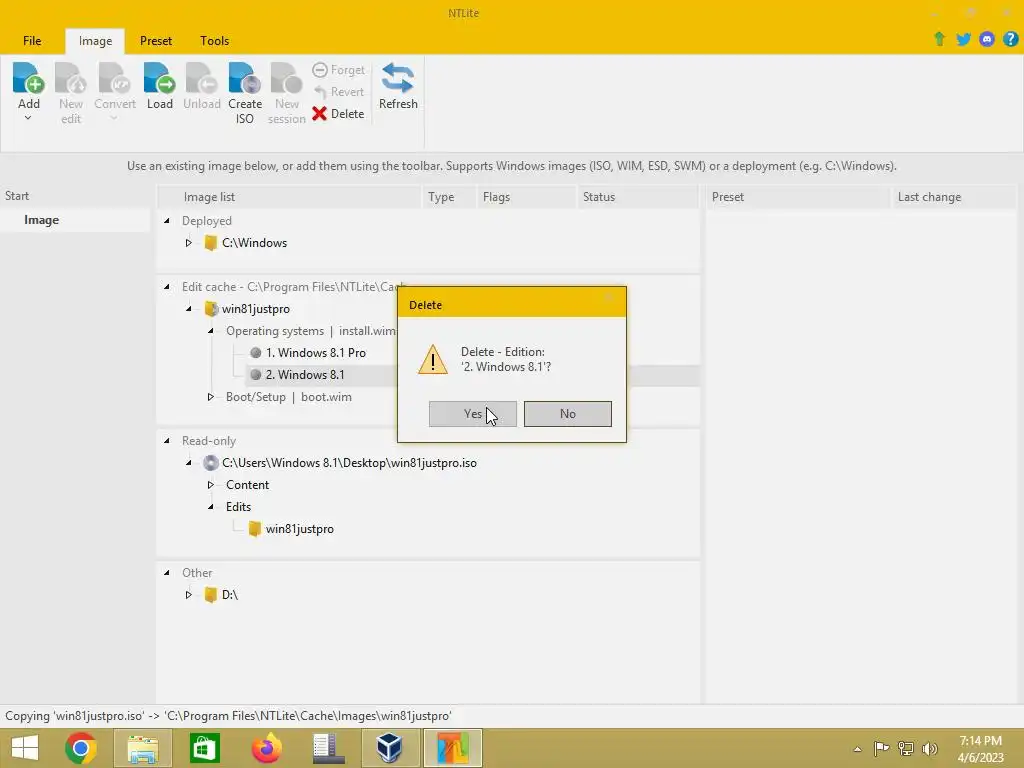This screenshot has height=768, width=1024.
Task: Select the 1. Windows 8.1 Pro edition
Action: (x=315, y=353)
